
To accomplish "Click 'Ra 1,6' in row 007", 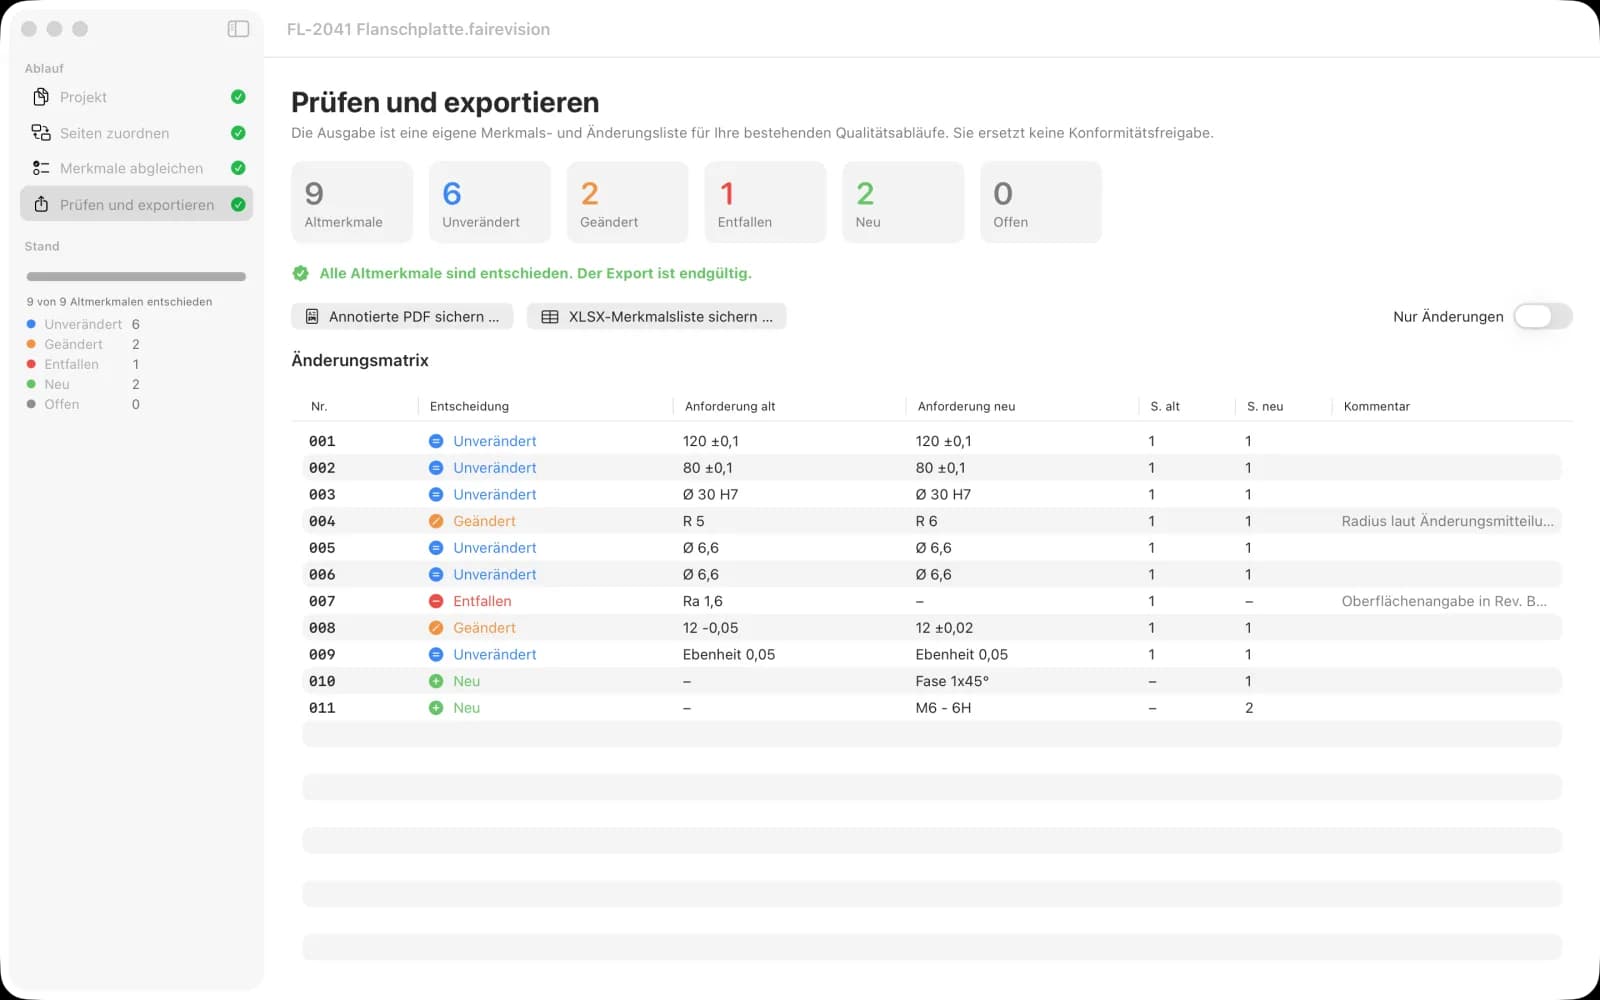I will [702, 601].
